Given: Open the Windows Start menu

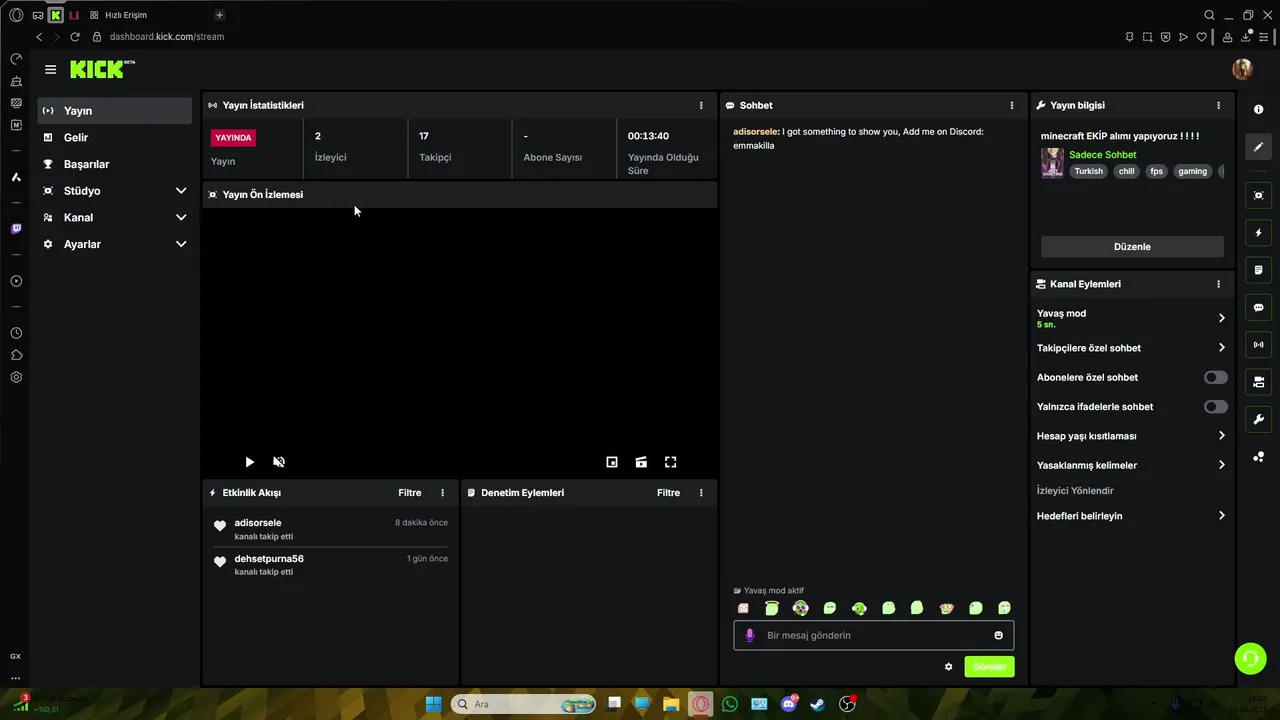Looking at the screenshot, I should [433, 704].
